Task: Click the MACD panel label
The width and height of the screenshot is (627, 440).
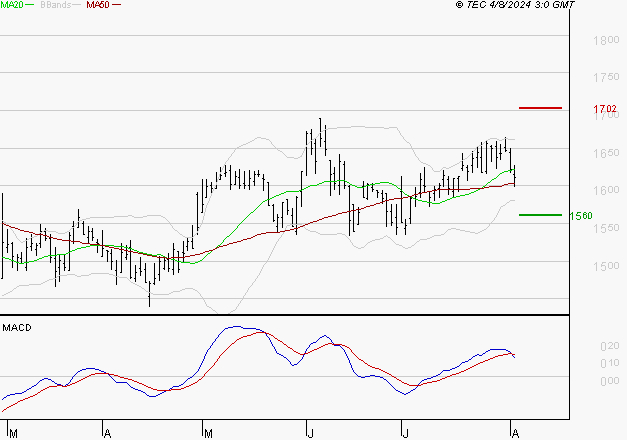Action: 17,328
